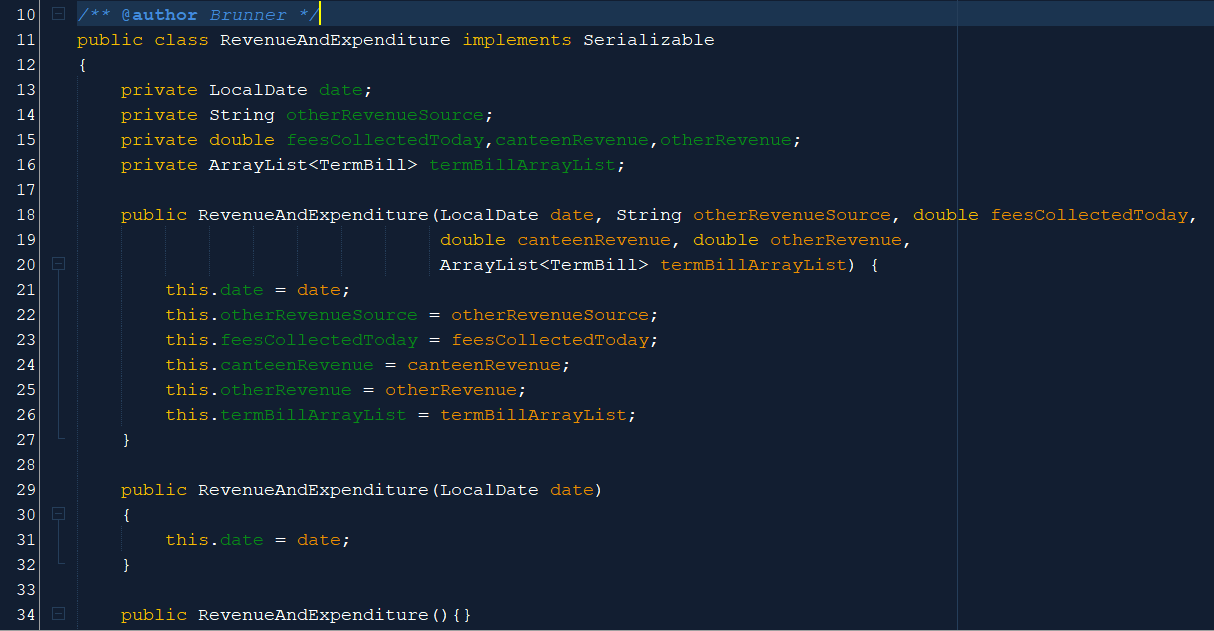Image resolution: width=1214 pixels, height=631 pixels.
Task: Click this.termBillArrayList on line 26
Action: click(x=286, y=415)
